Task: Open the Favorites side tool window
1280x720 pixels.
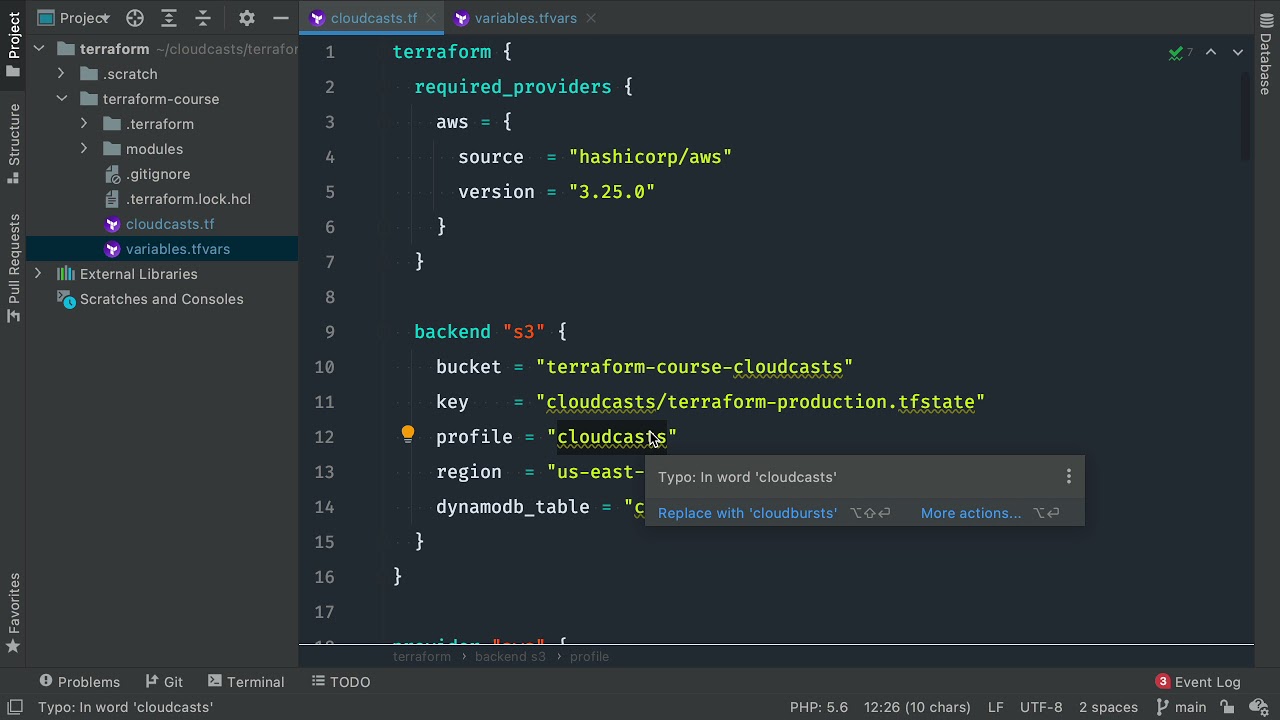Action: point(14,613)
